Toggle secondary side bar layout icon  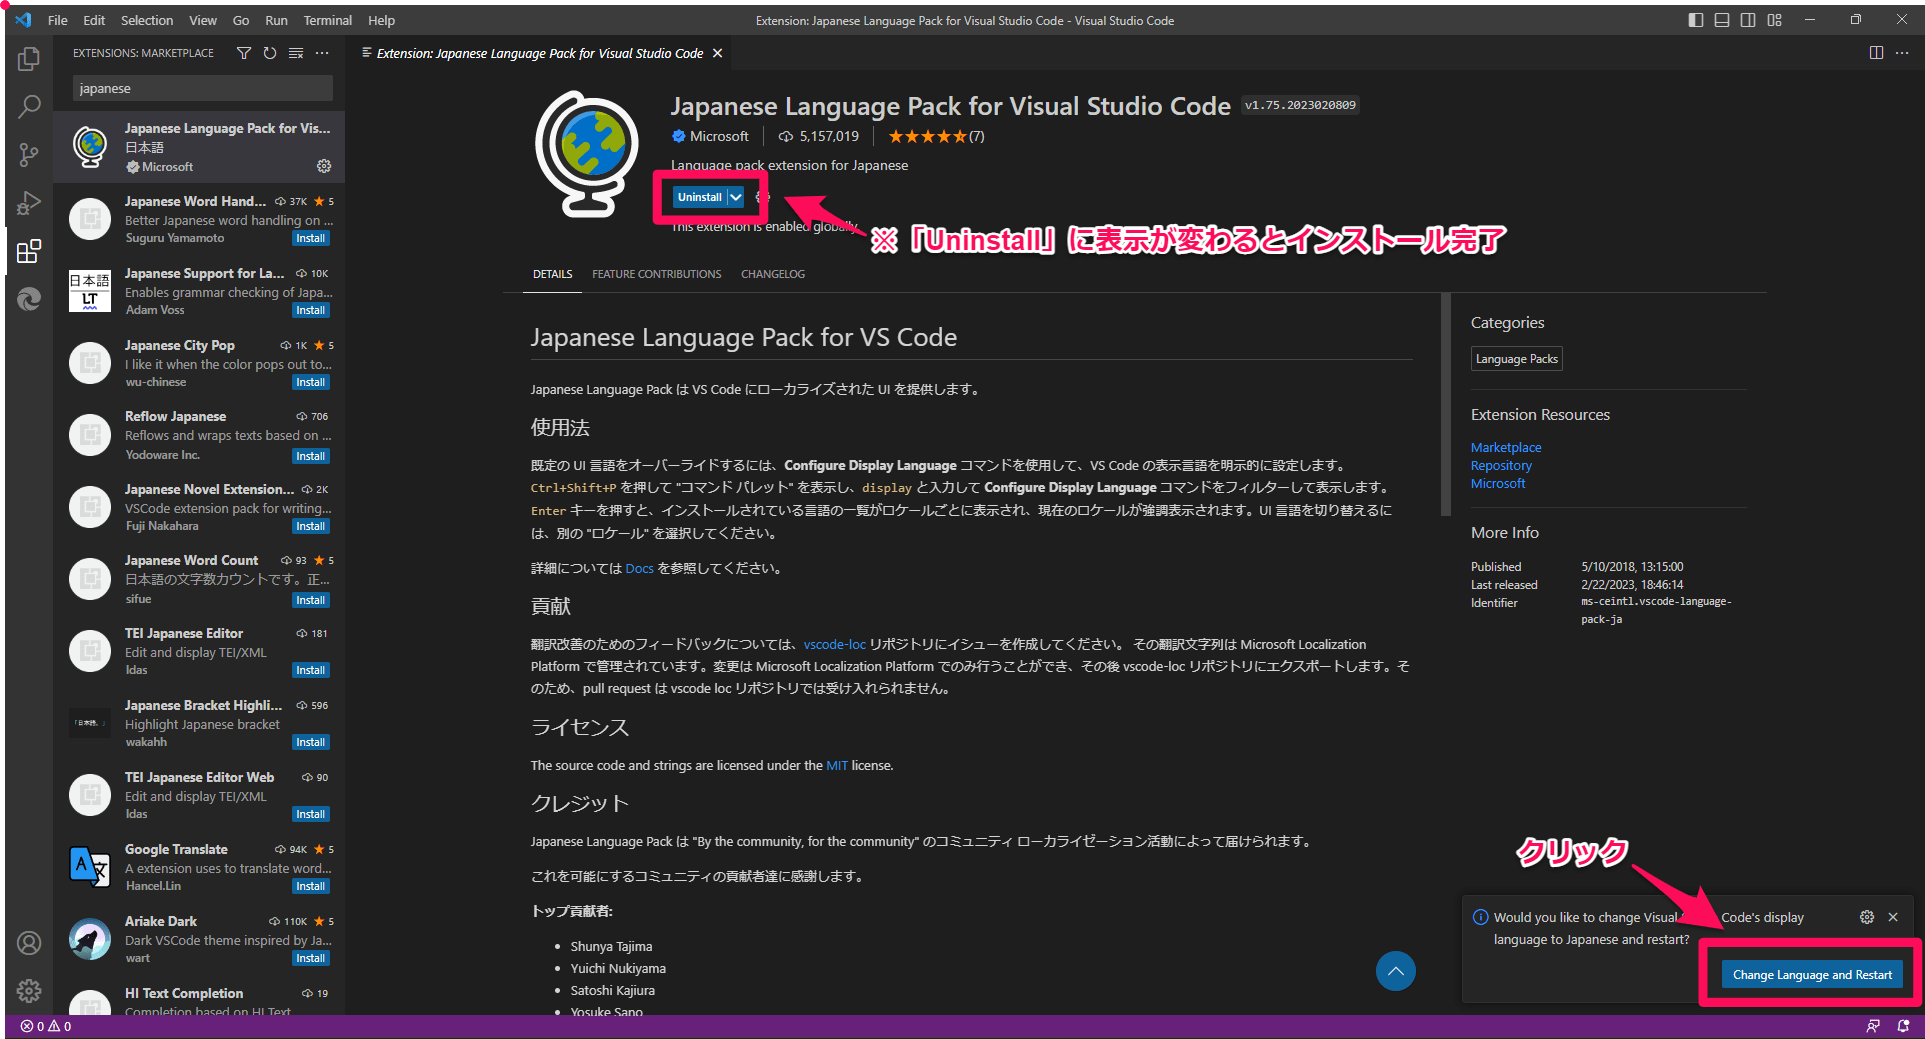pyautogui.click(x=1748, y=20)
